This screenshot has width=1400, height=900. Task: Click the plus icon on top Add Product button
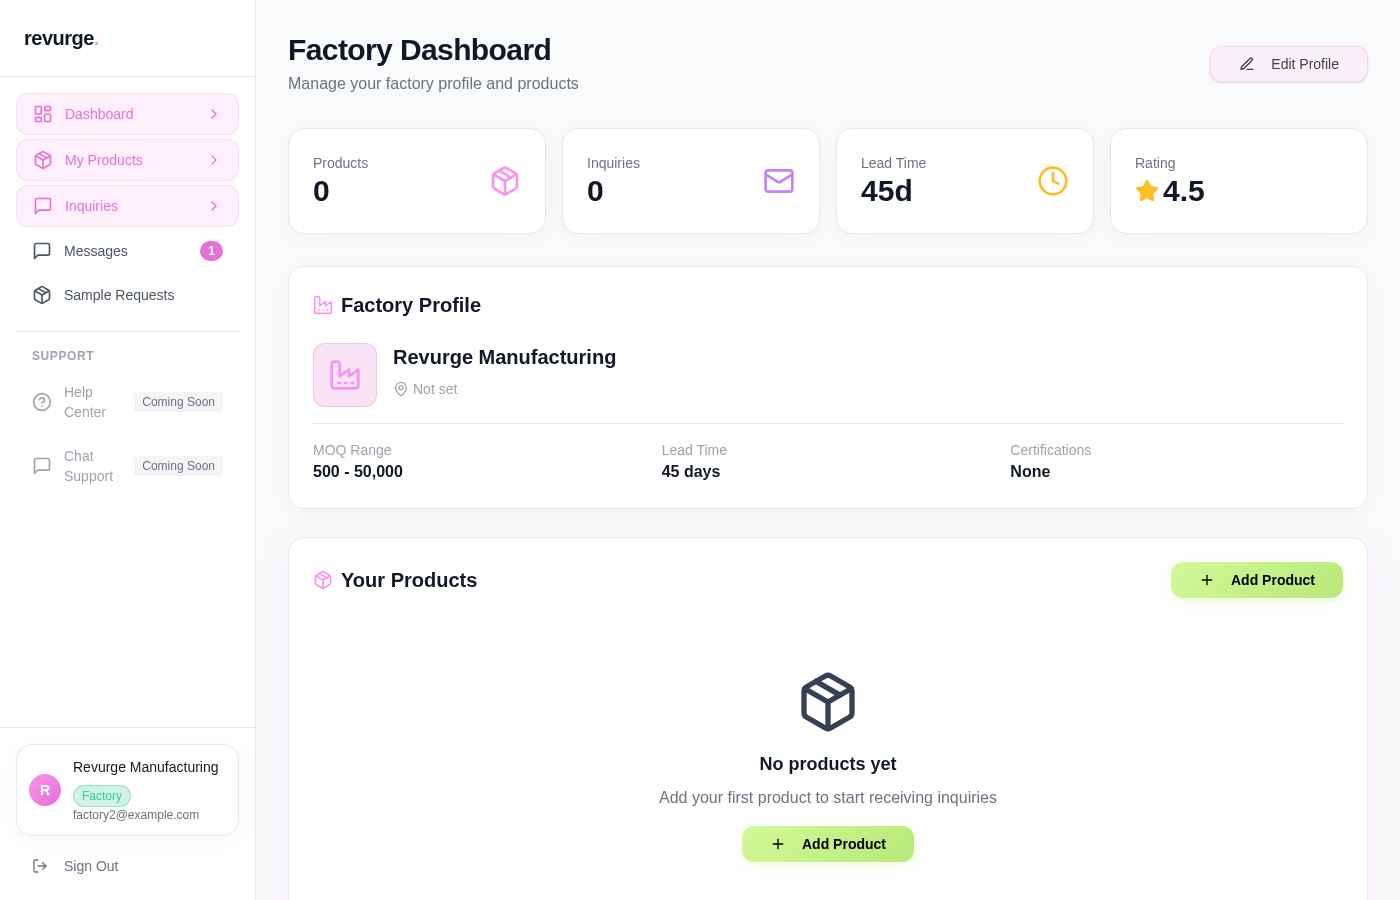click(1207, 580)
